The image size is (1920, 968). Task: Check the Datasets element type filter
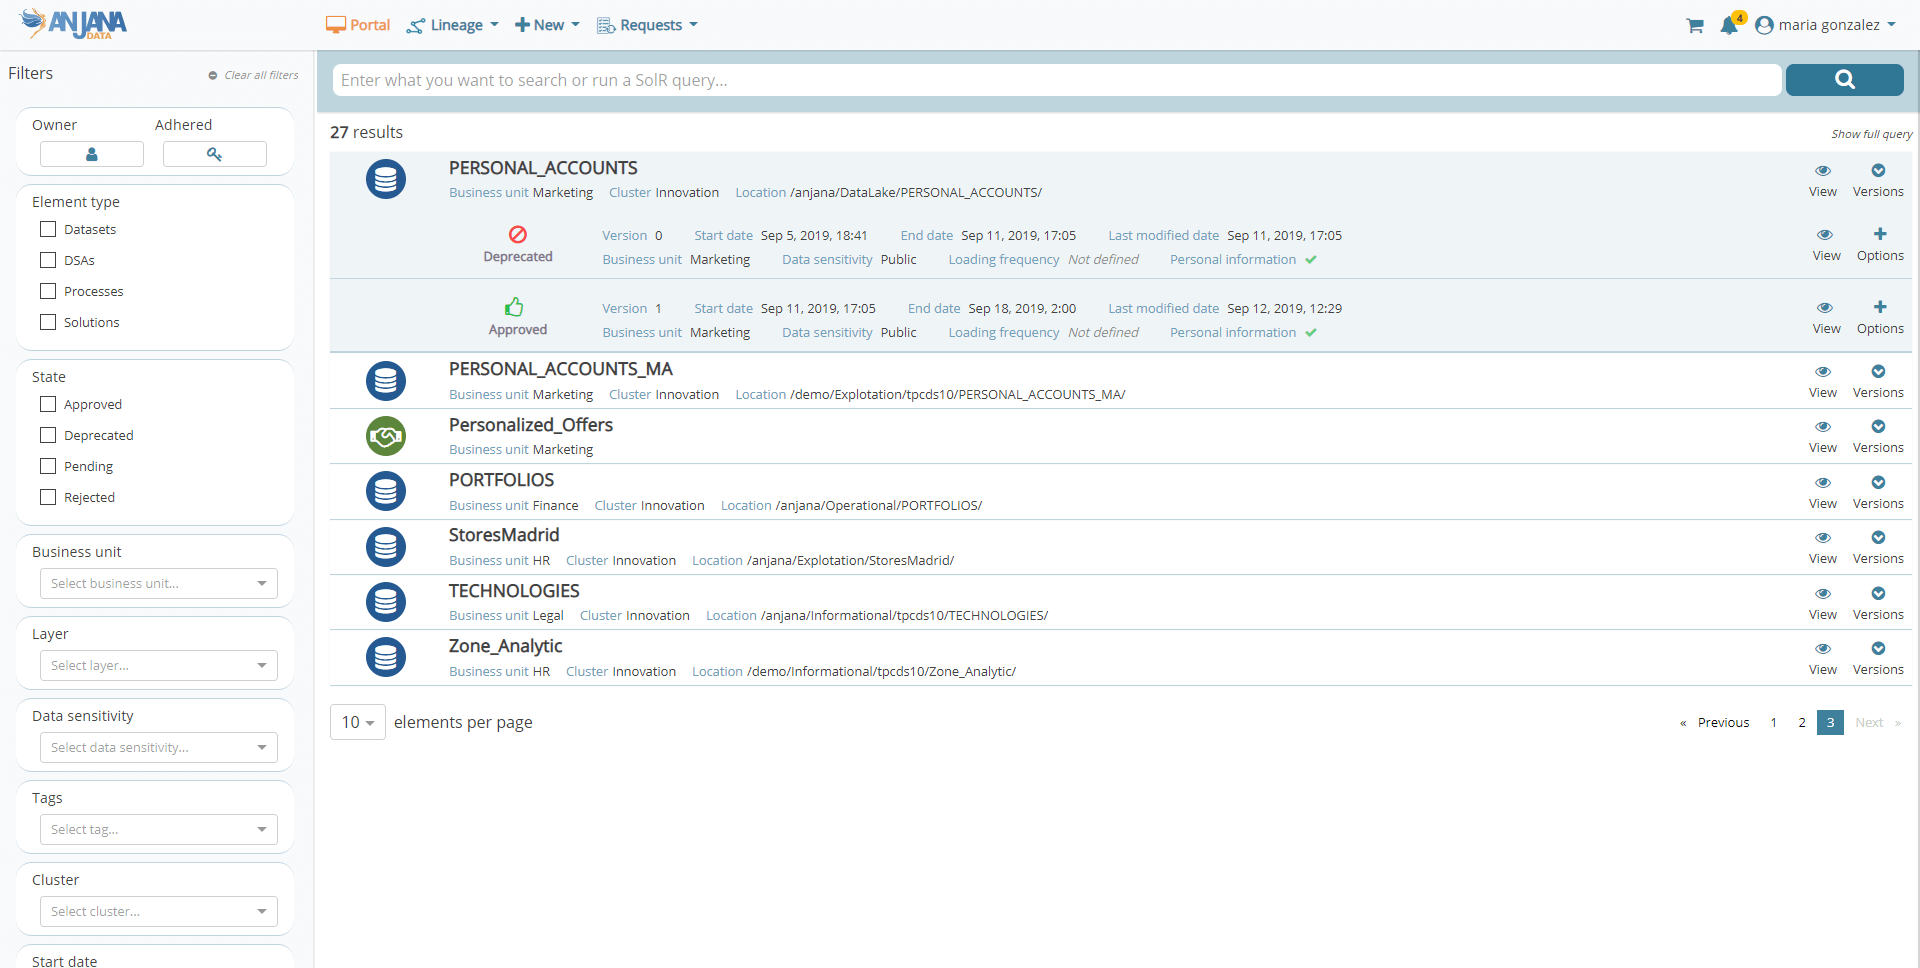pyautogui.click(x=48, y=230)
